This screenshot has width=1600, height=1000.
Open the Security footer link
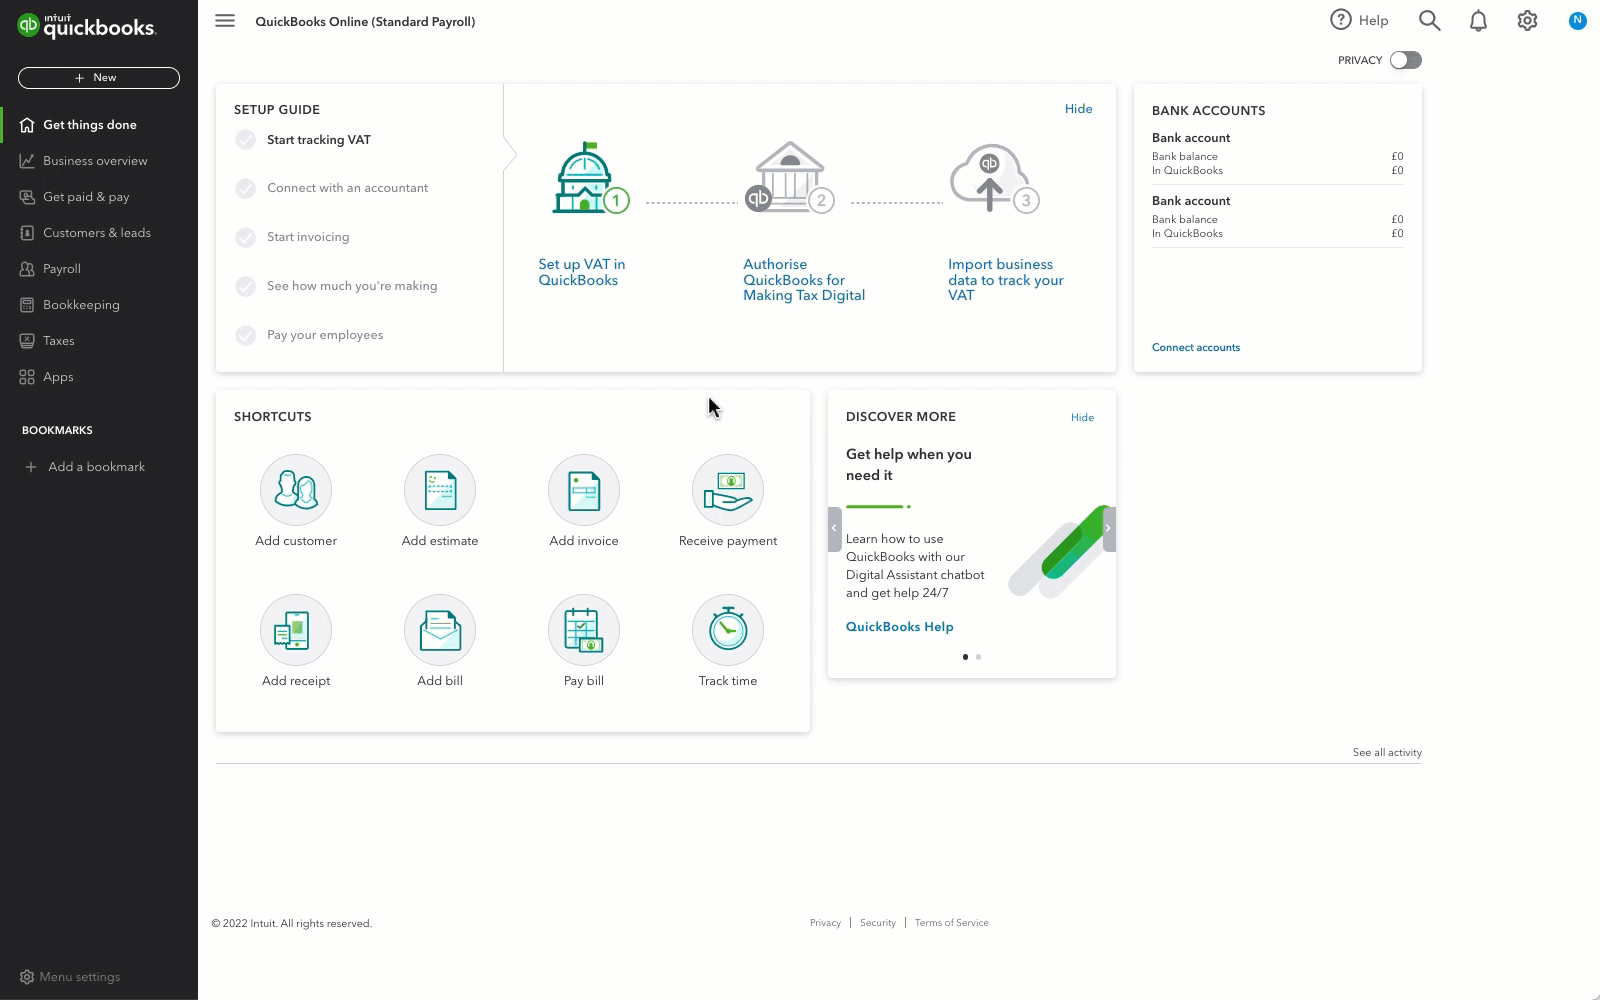[878, 923]
